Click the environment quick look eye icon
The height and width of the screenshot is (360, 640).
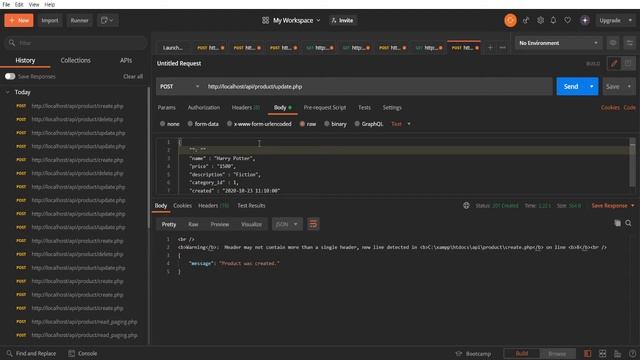[613, 43]
